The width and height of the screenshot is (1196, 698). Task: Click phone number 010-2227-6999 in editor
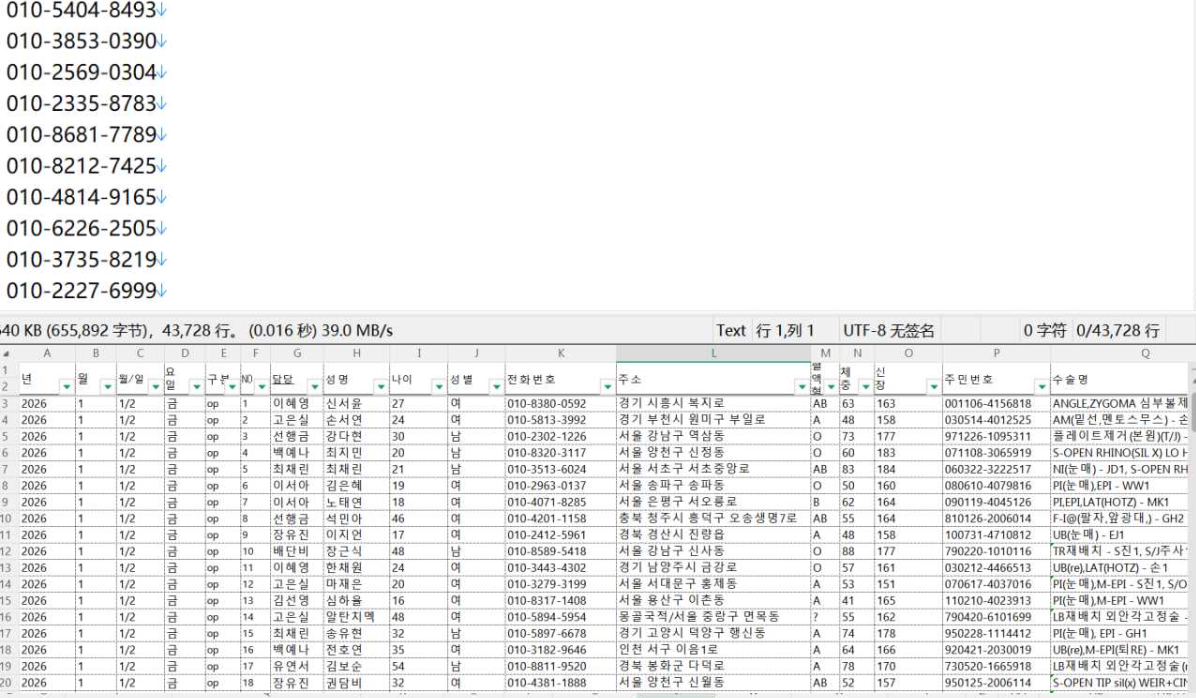pos(82,291)
